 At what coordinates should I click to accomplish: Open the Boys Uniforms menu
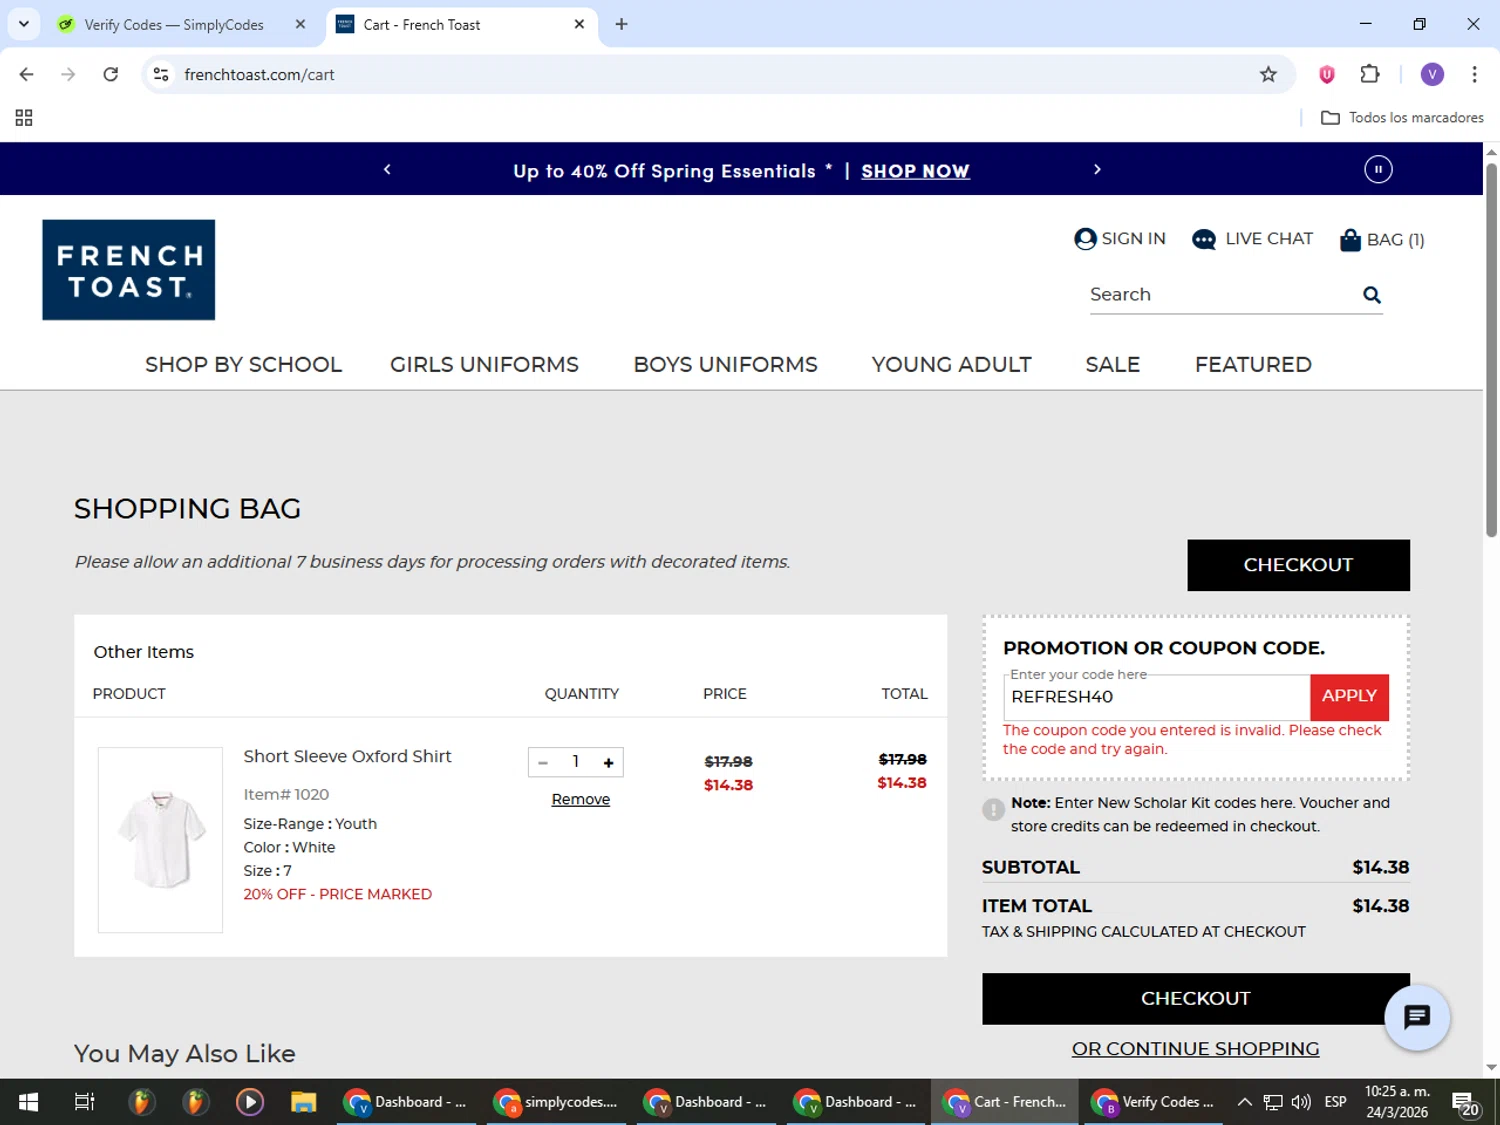click(725, 365)
